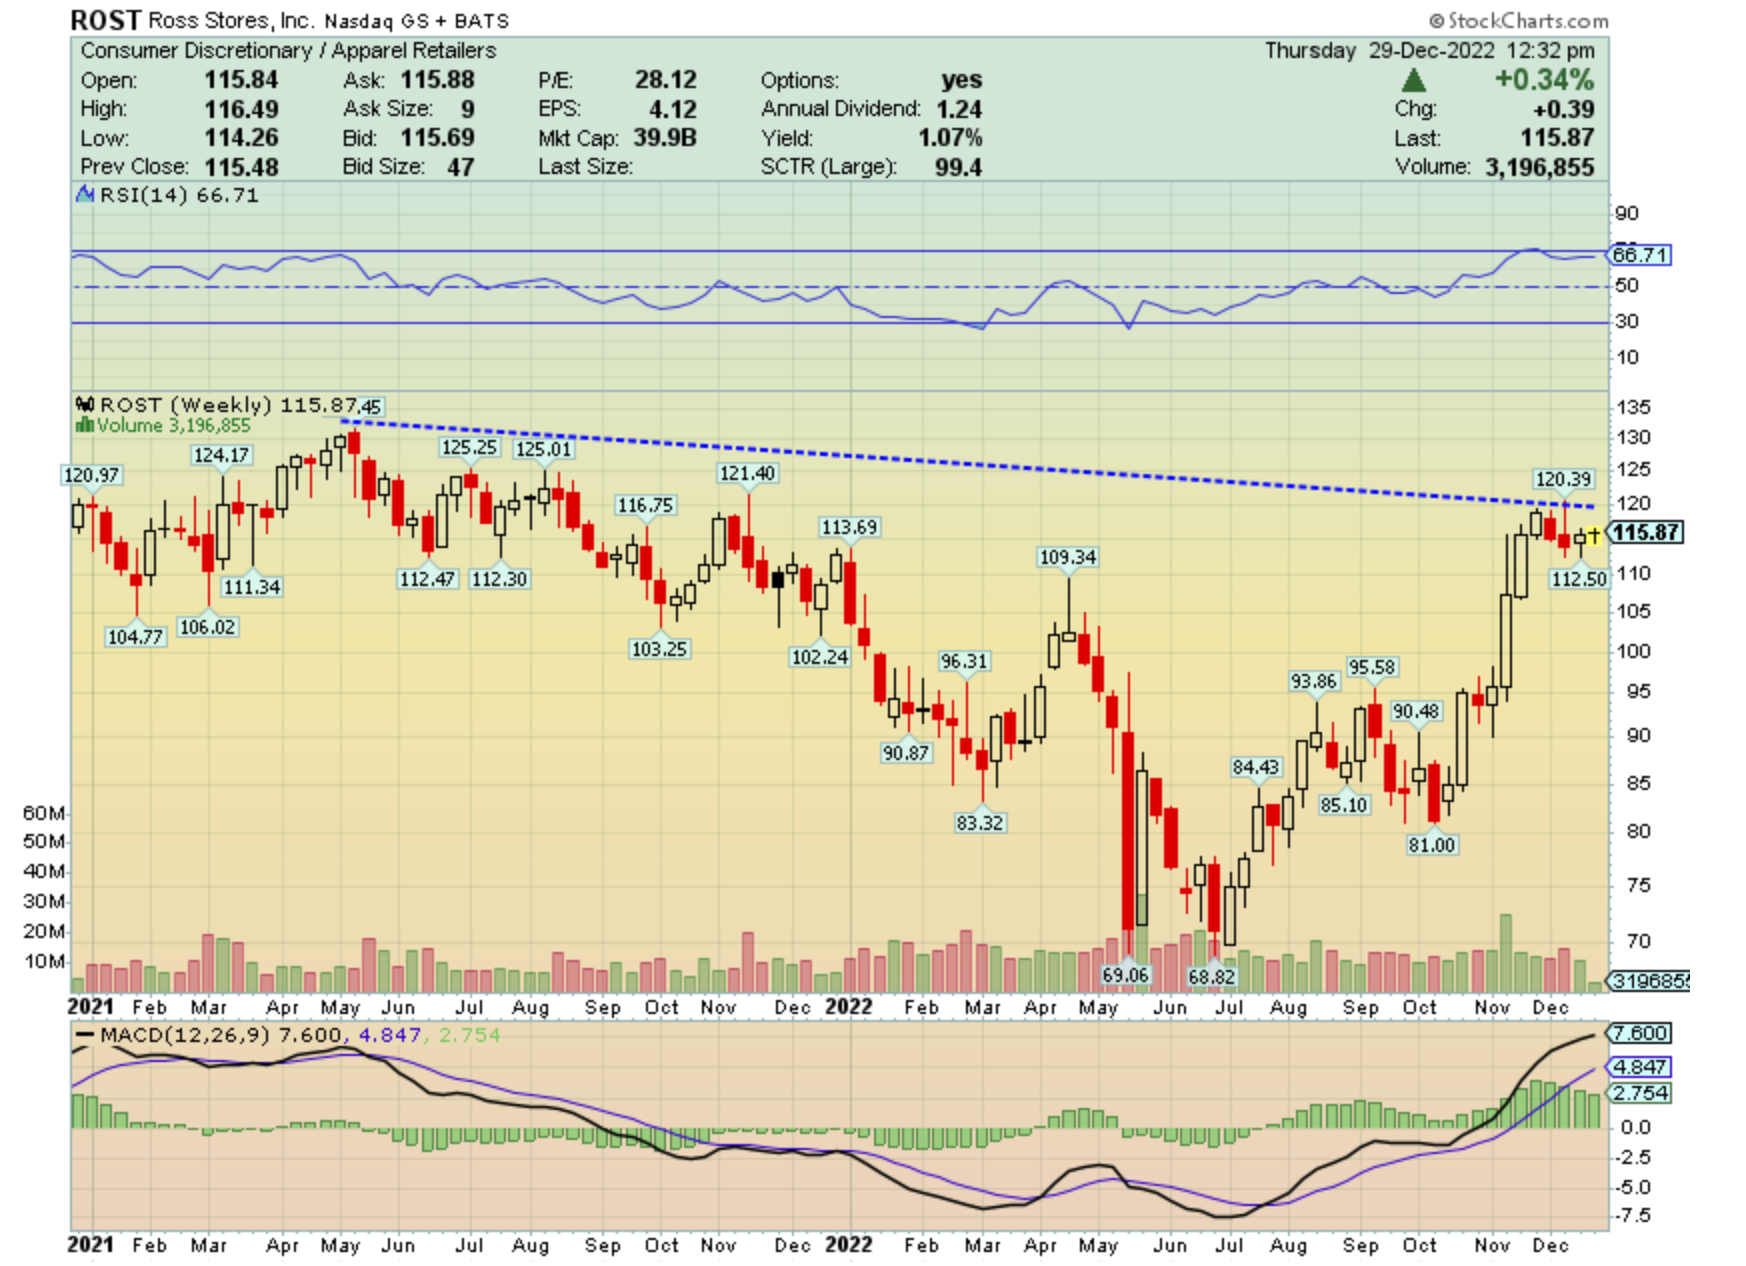Click the 109.34 peak price label
Image resolution: width=1746 pixels, height=1266 pixels.
pos(1067,557)
